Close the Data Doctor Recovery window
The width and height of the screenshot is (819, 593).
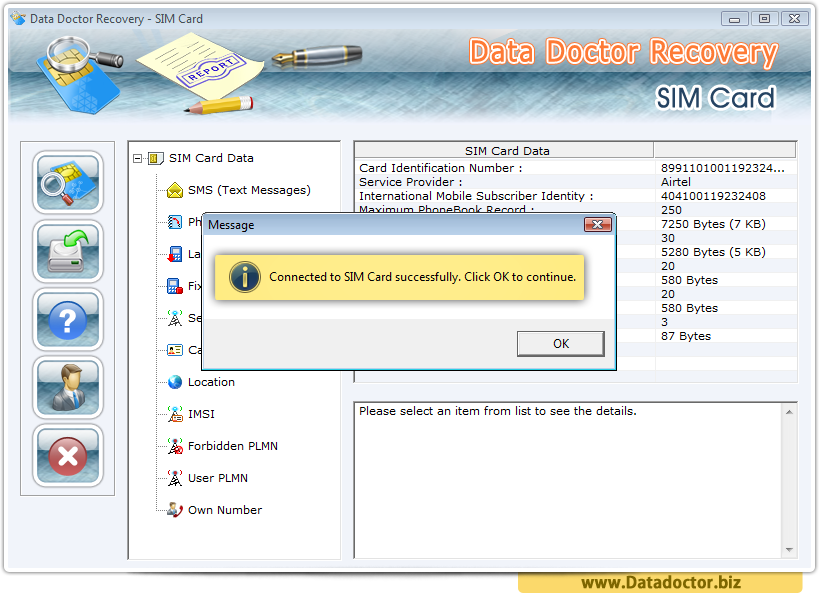pos(794,19)
